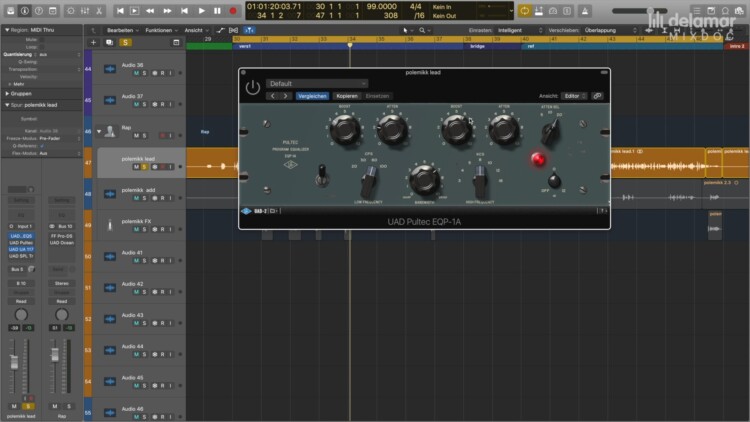Flip the Pultec IN toggle switch
The image size is (750, 422).
click(322, 176)
